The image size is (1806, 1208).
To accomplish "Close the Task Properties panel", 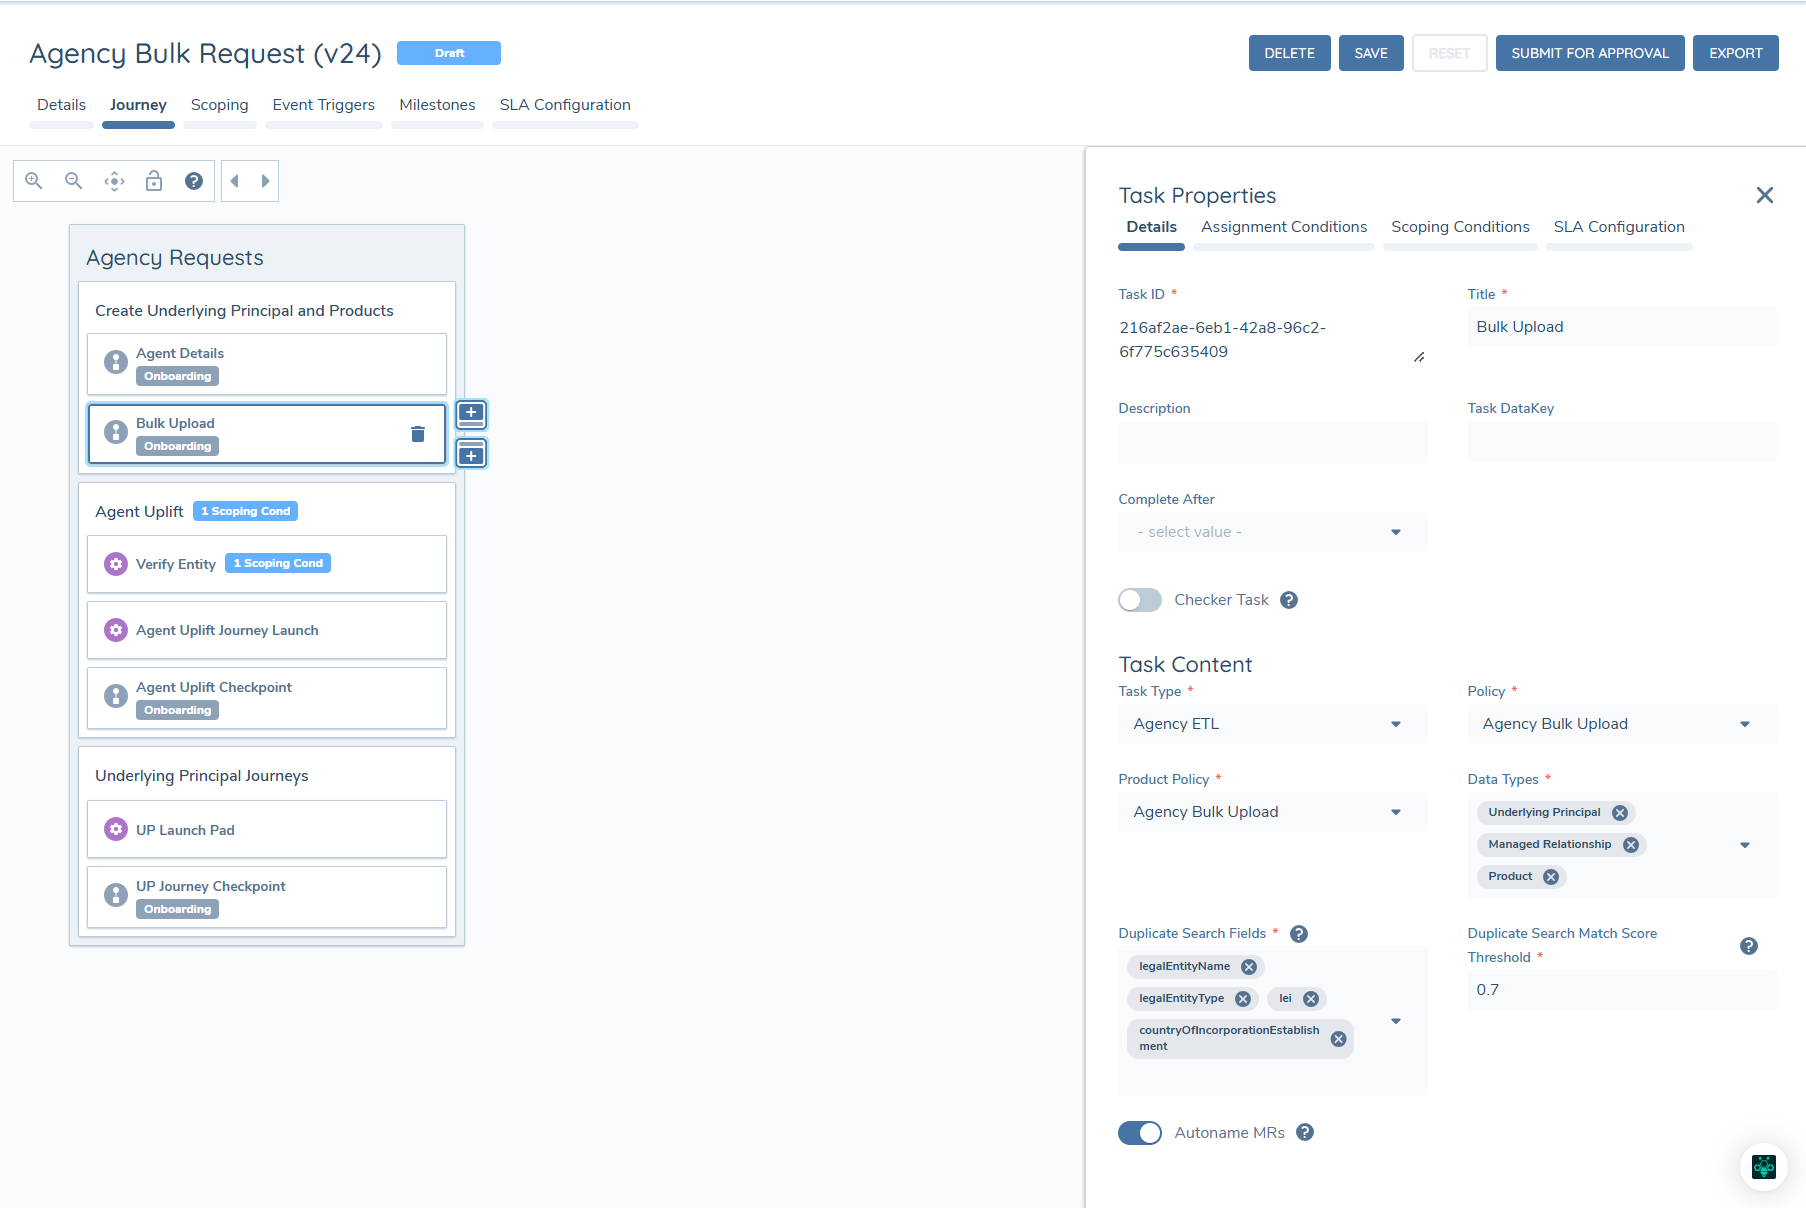I will click(x=1765, y=195).
